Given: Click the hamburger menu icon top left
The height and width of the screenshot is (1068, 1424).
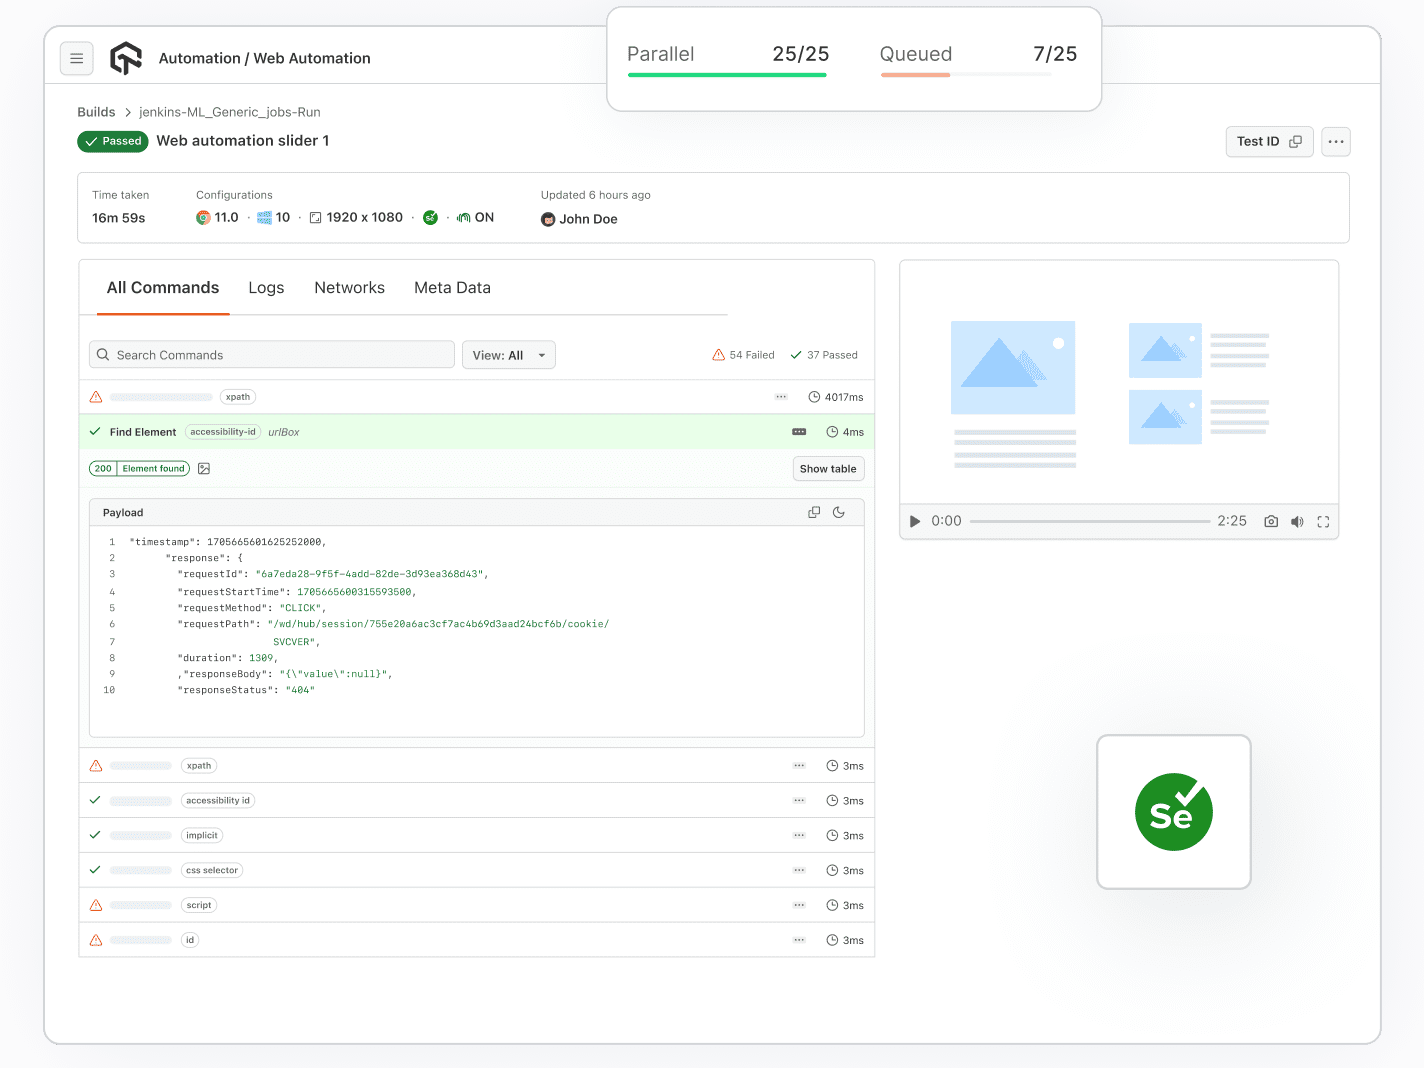Looking at the screenshot, I should pyautogui.click(x=77, y=58).
